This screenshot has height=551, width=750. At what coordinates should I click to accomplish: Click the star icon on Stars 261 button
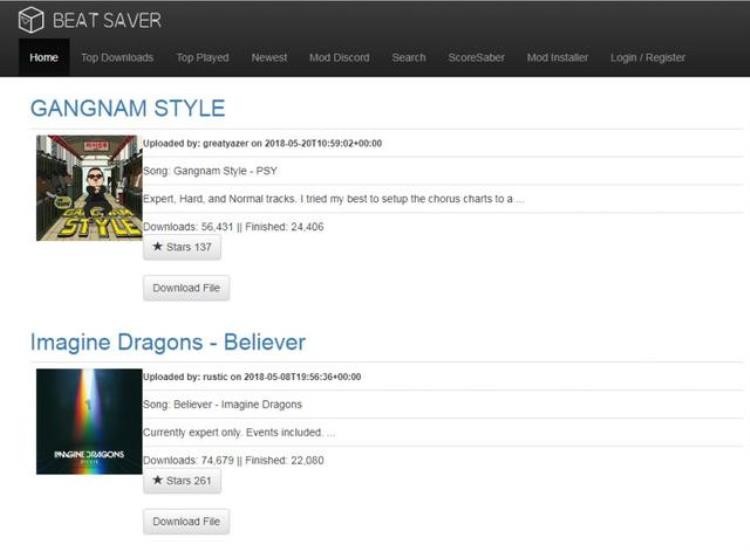tap(158, 481)
